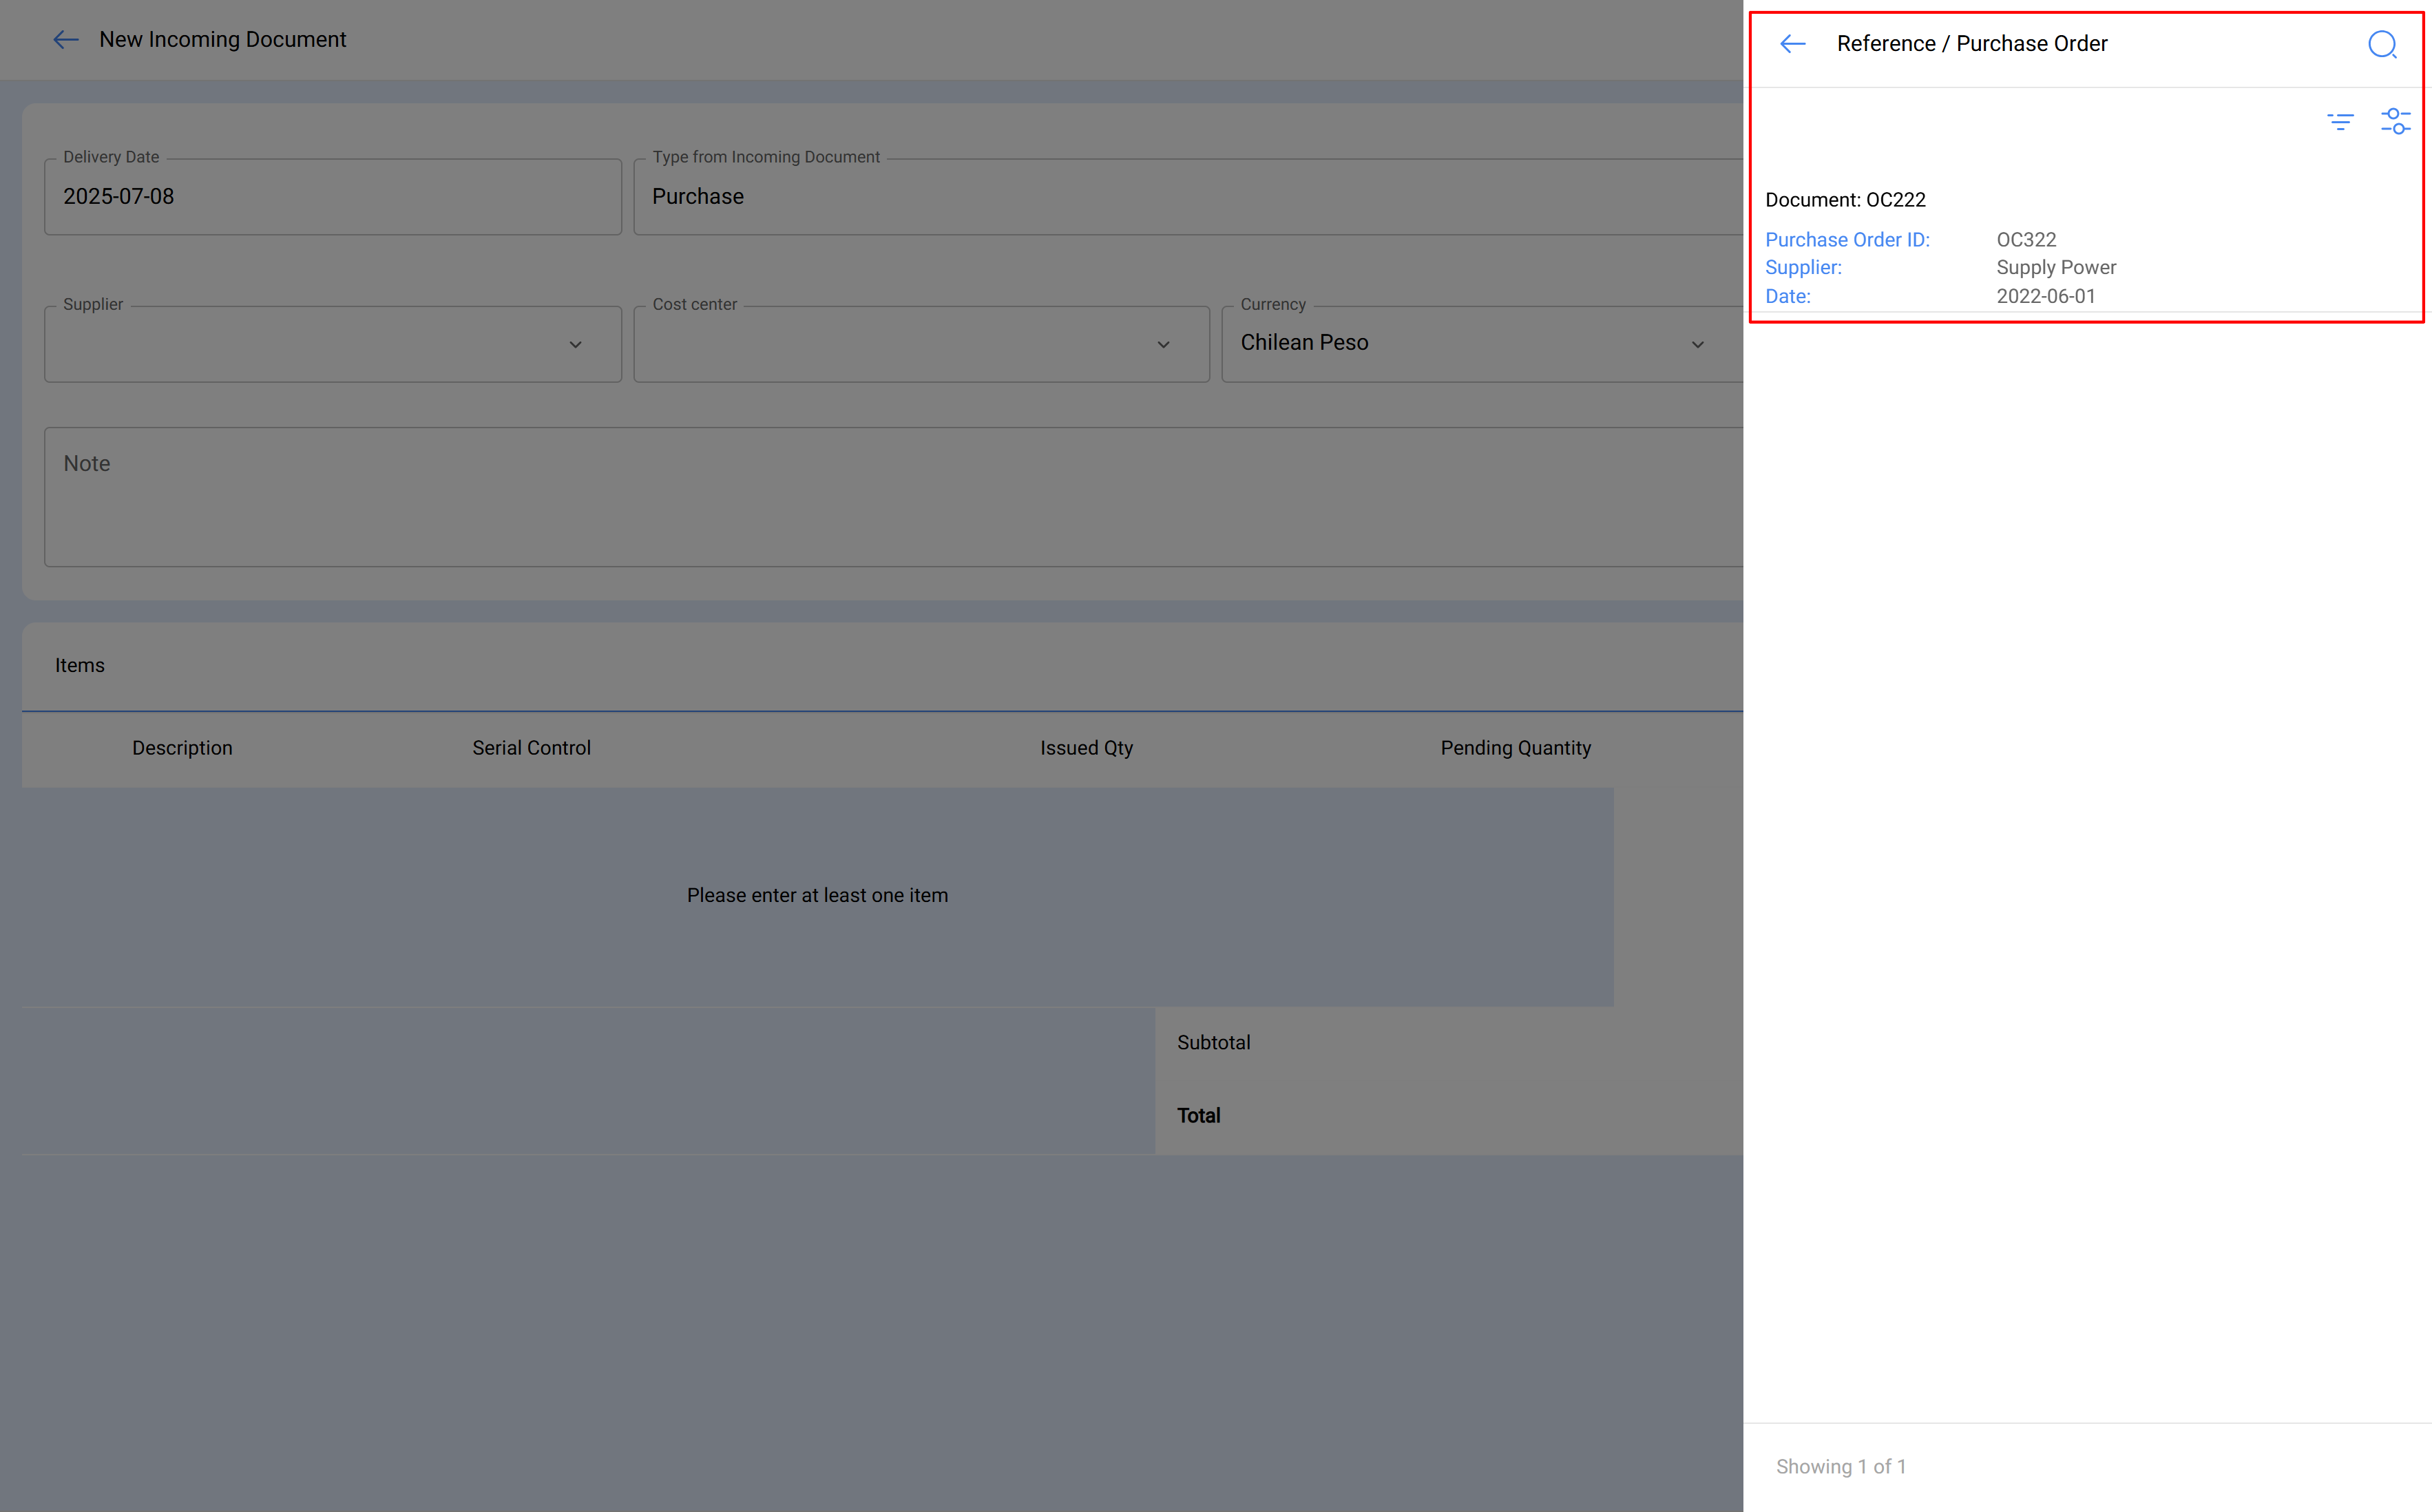Image resolution: width=2432 pixels, height=1512 pixels.
Task: Click the Type from Incoming Document field
Action: 1100,196
